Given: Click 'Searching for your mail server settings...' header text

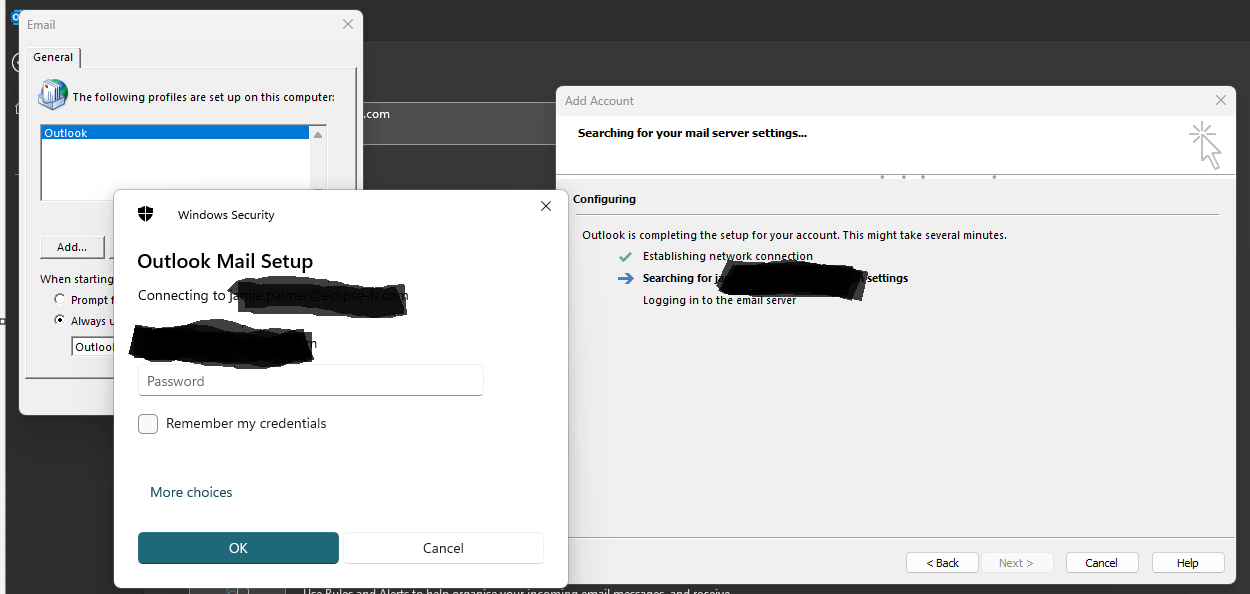Looking at the screenshot, I should point(692,133).
